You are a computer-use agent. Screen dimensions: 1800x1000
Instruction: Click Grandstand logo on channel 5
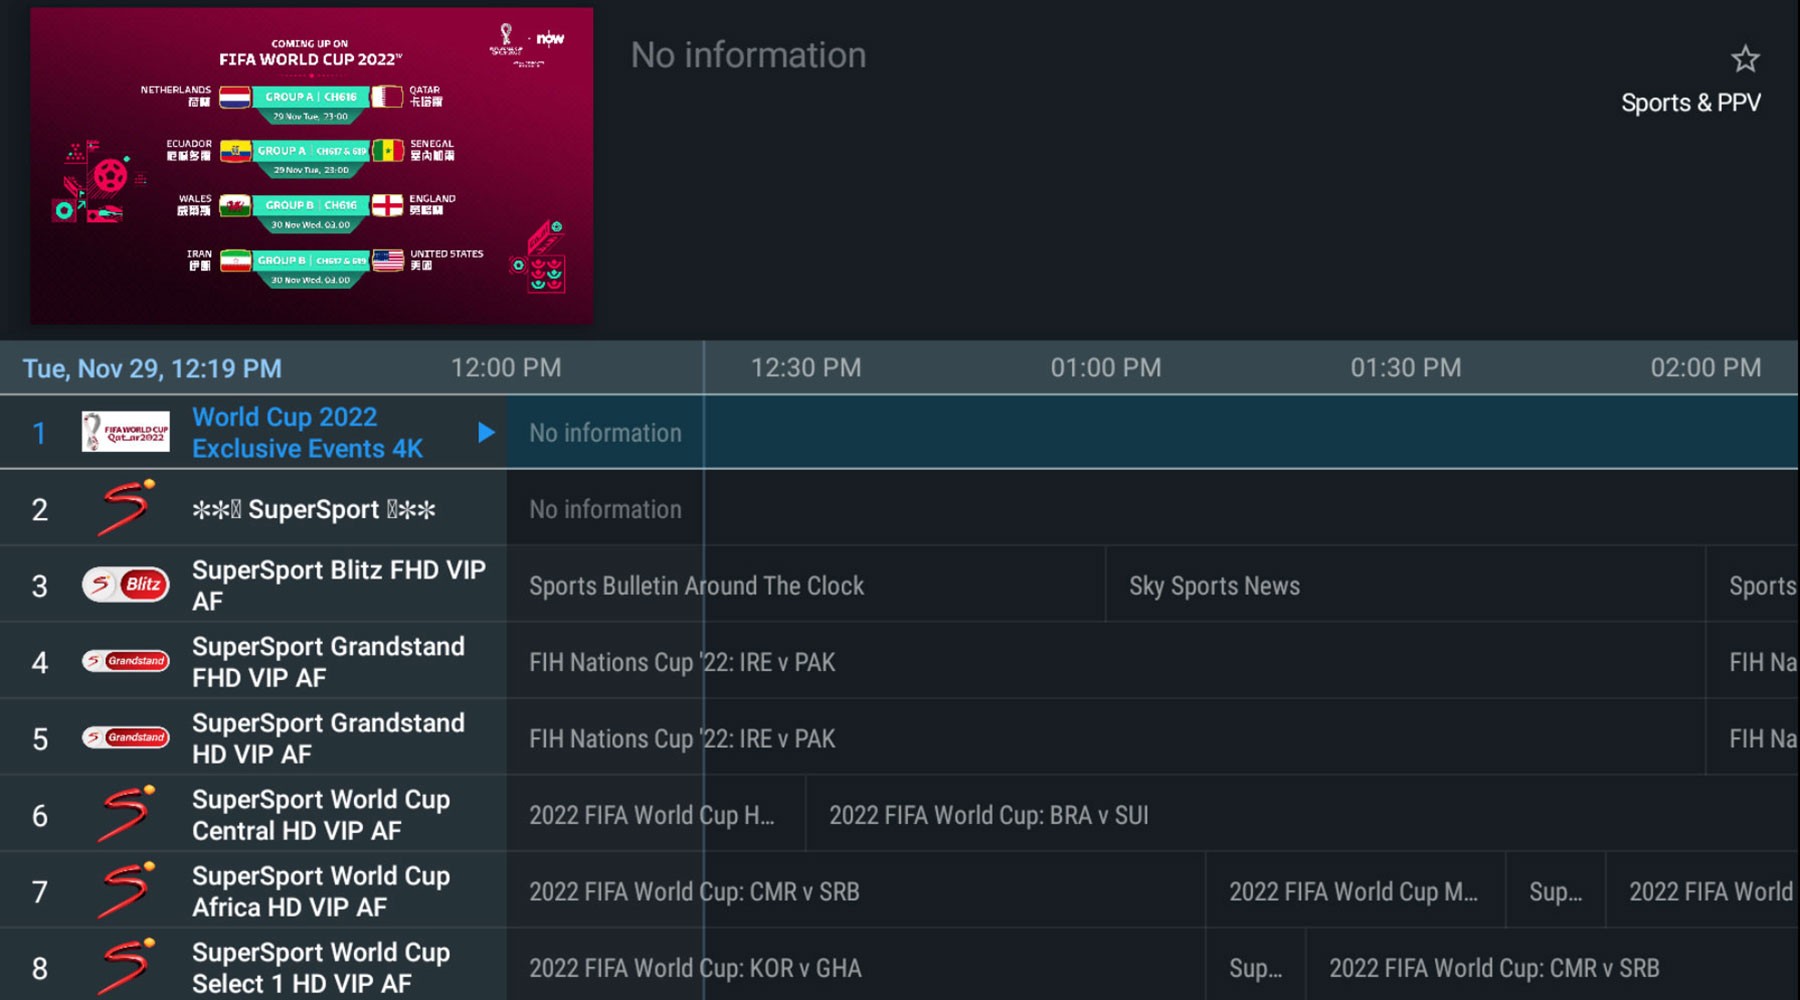pos(125,738)
